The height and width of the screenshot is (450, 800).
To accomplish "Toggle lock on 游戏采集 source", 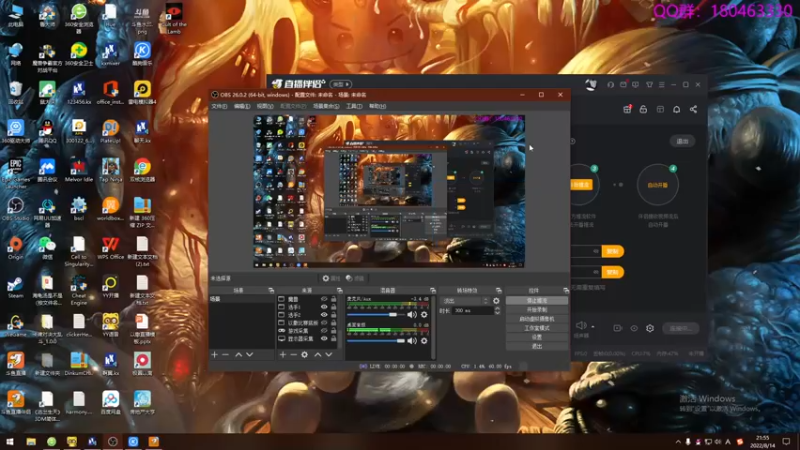I will pos(333,331).
